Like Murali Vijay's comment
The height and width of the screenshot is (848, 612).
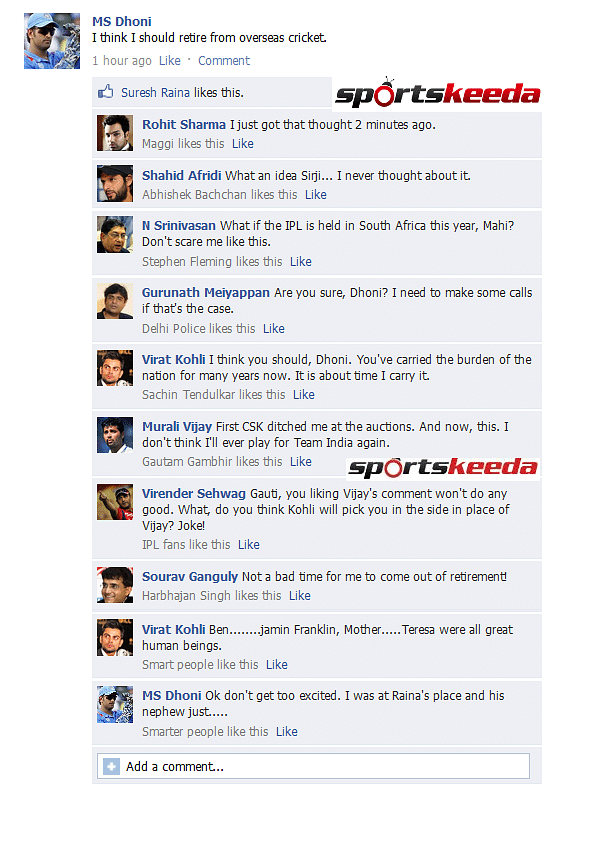pyautogui.click(x=301, y=462)
